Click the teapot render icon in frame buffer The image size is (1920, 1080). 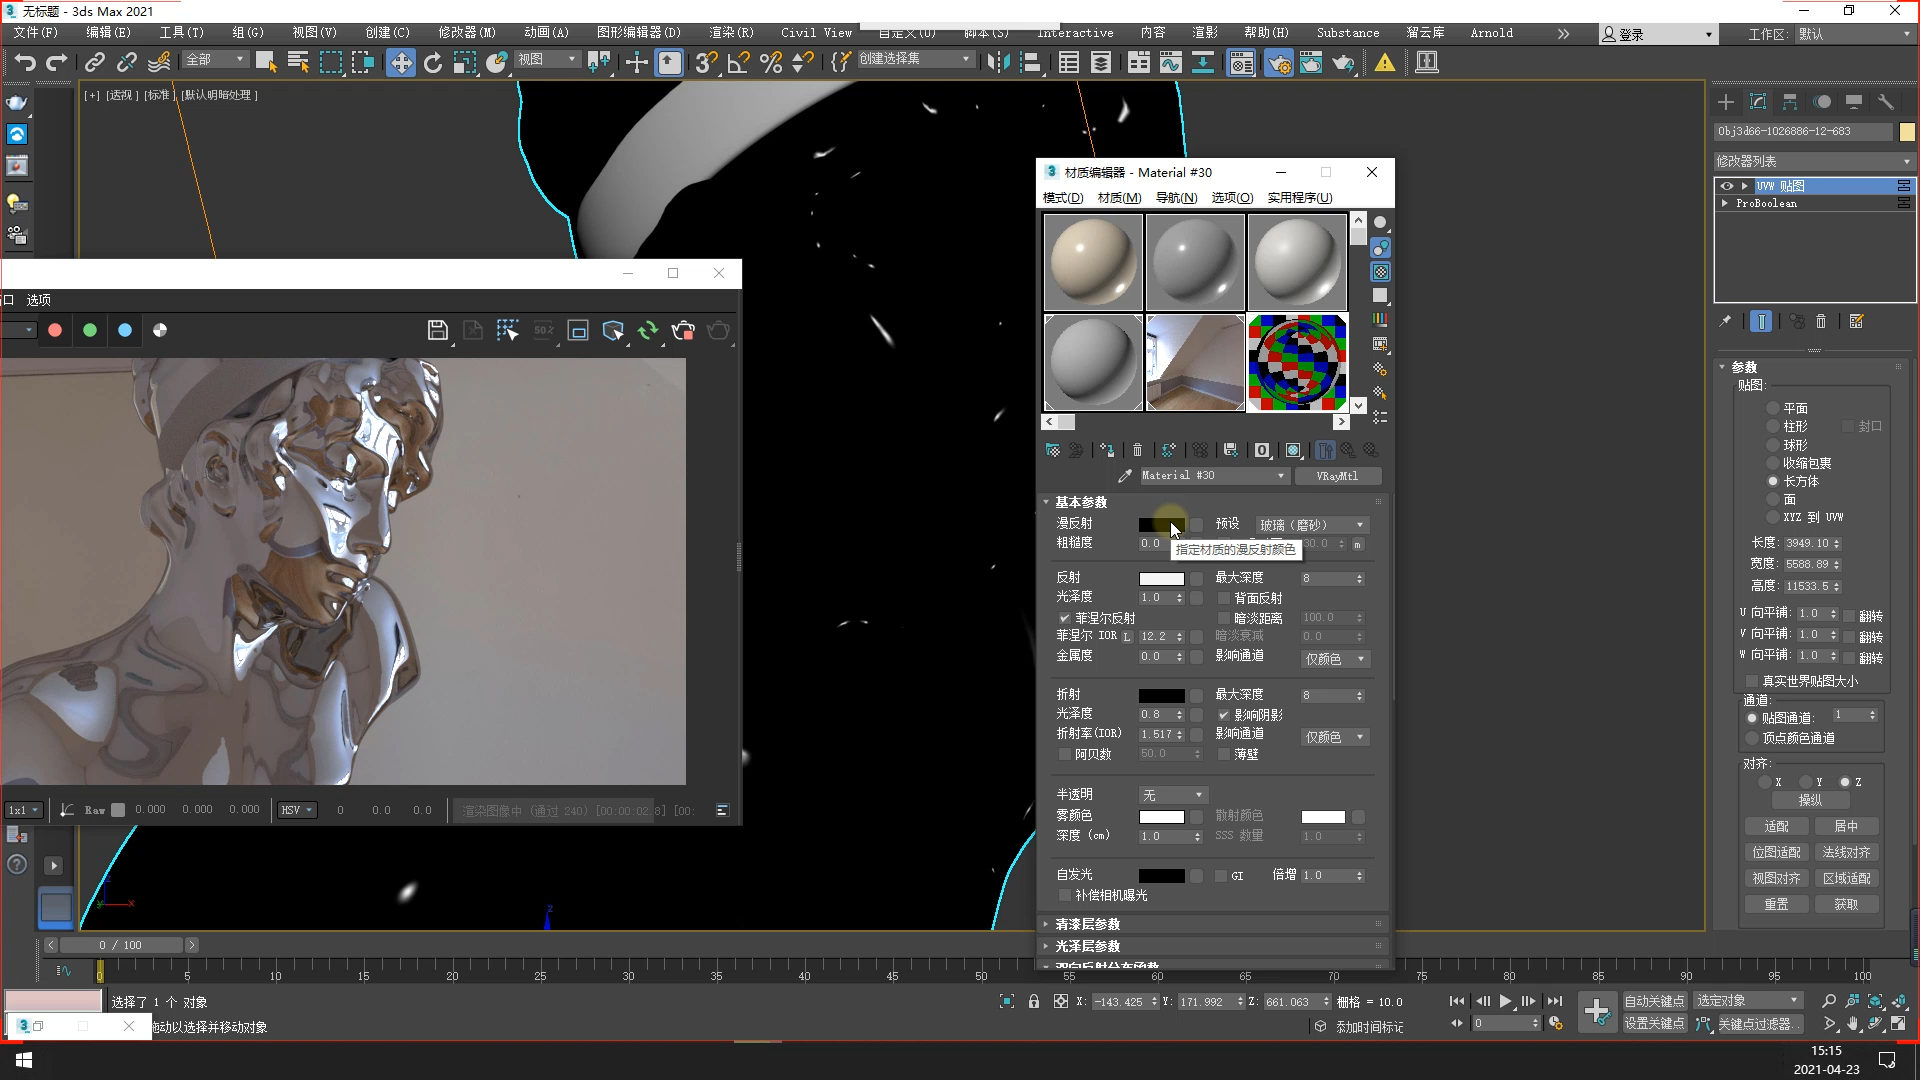[x=718, y=330]
